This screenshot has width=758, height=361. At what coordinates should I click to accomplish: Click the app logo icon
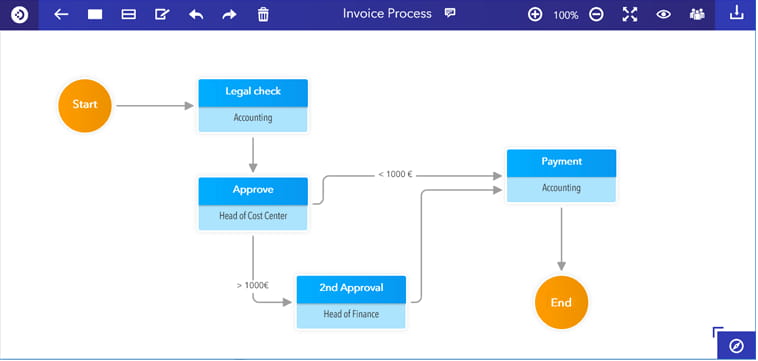click(19, 14)
